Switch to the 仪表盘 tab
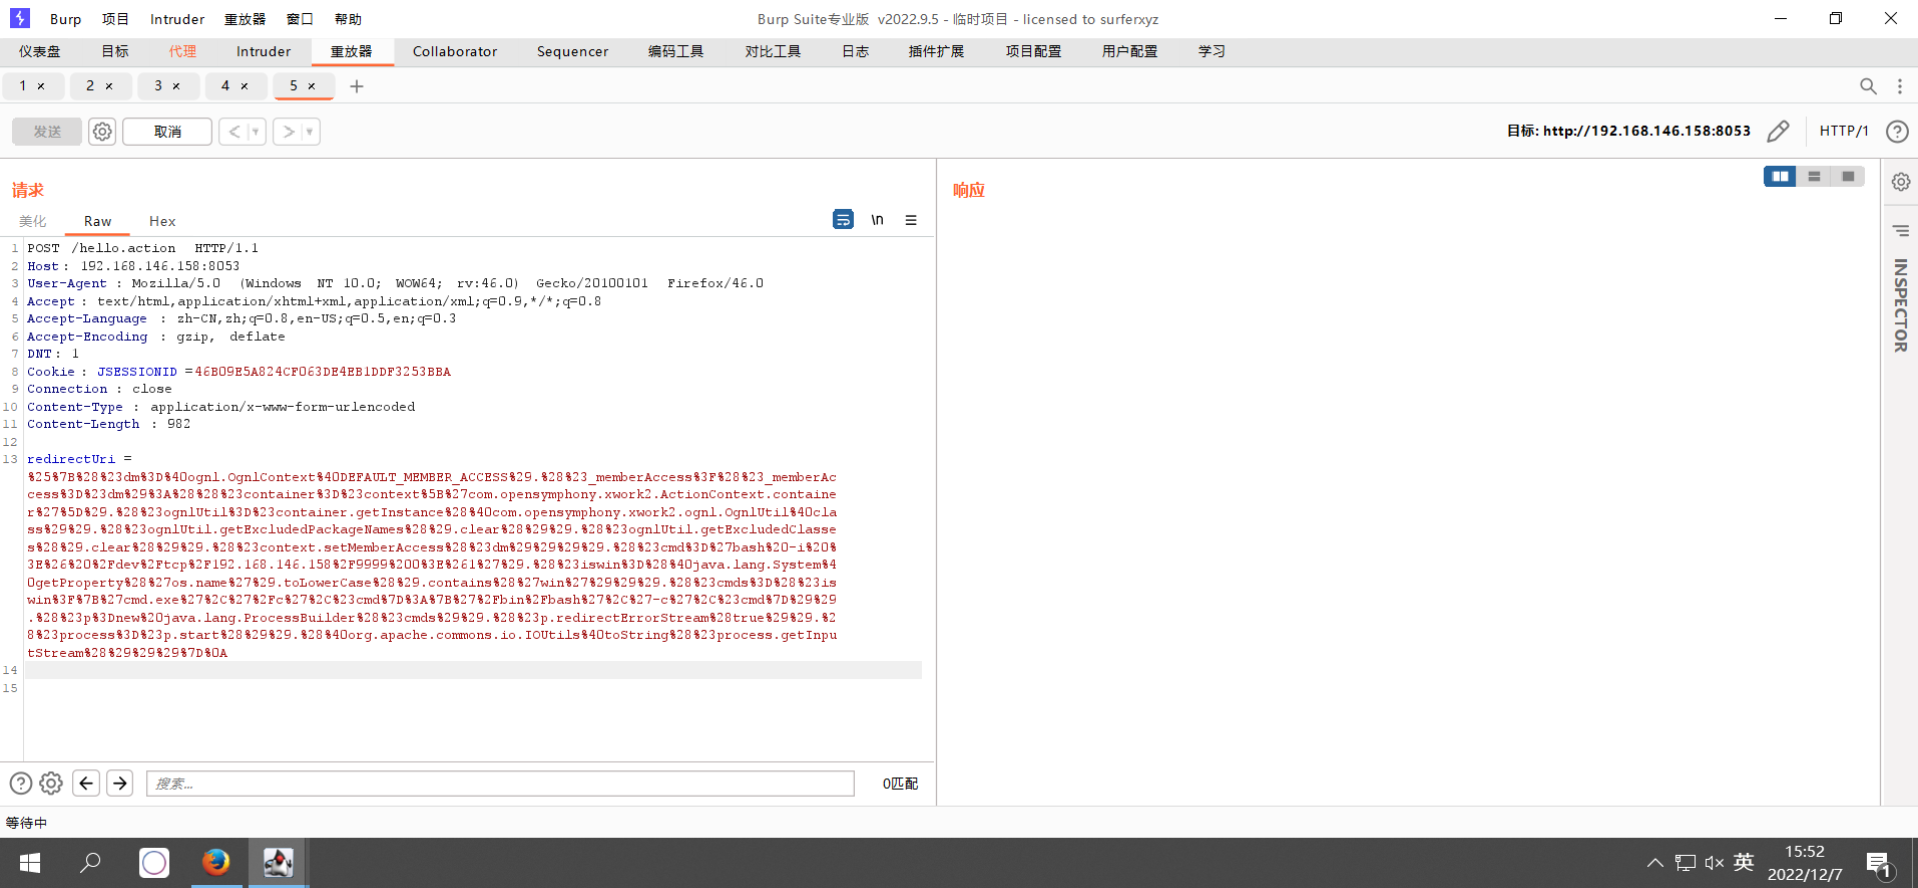The height and width of the screenshot is (888, 1918). point(40,51)
